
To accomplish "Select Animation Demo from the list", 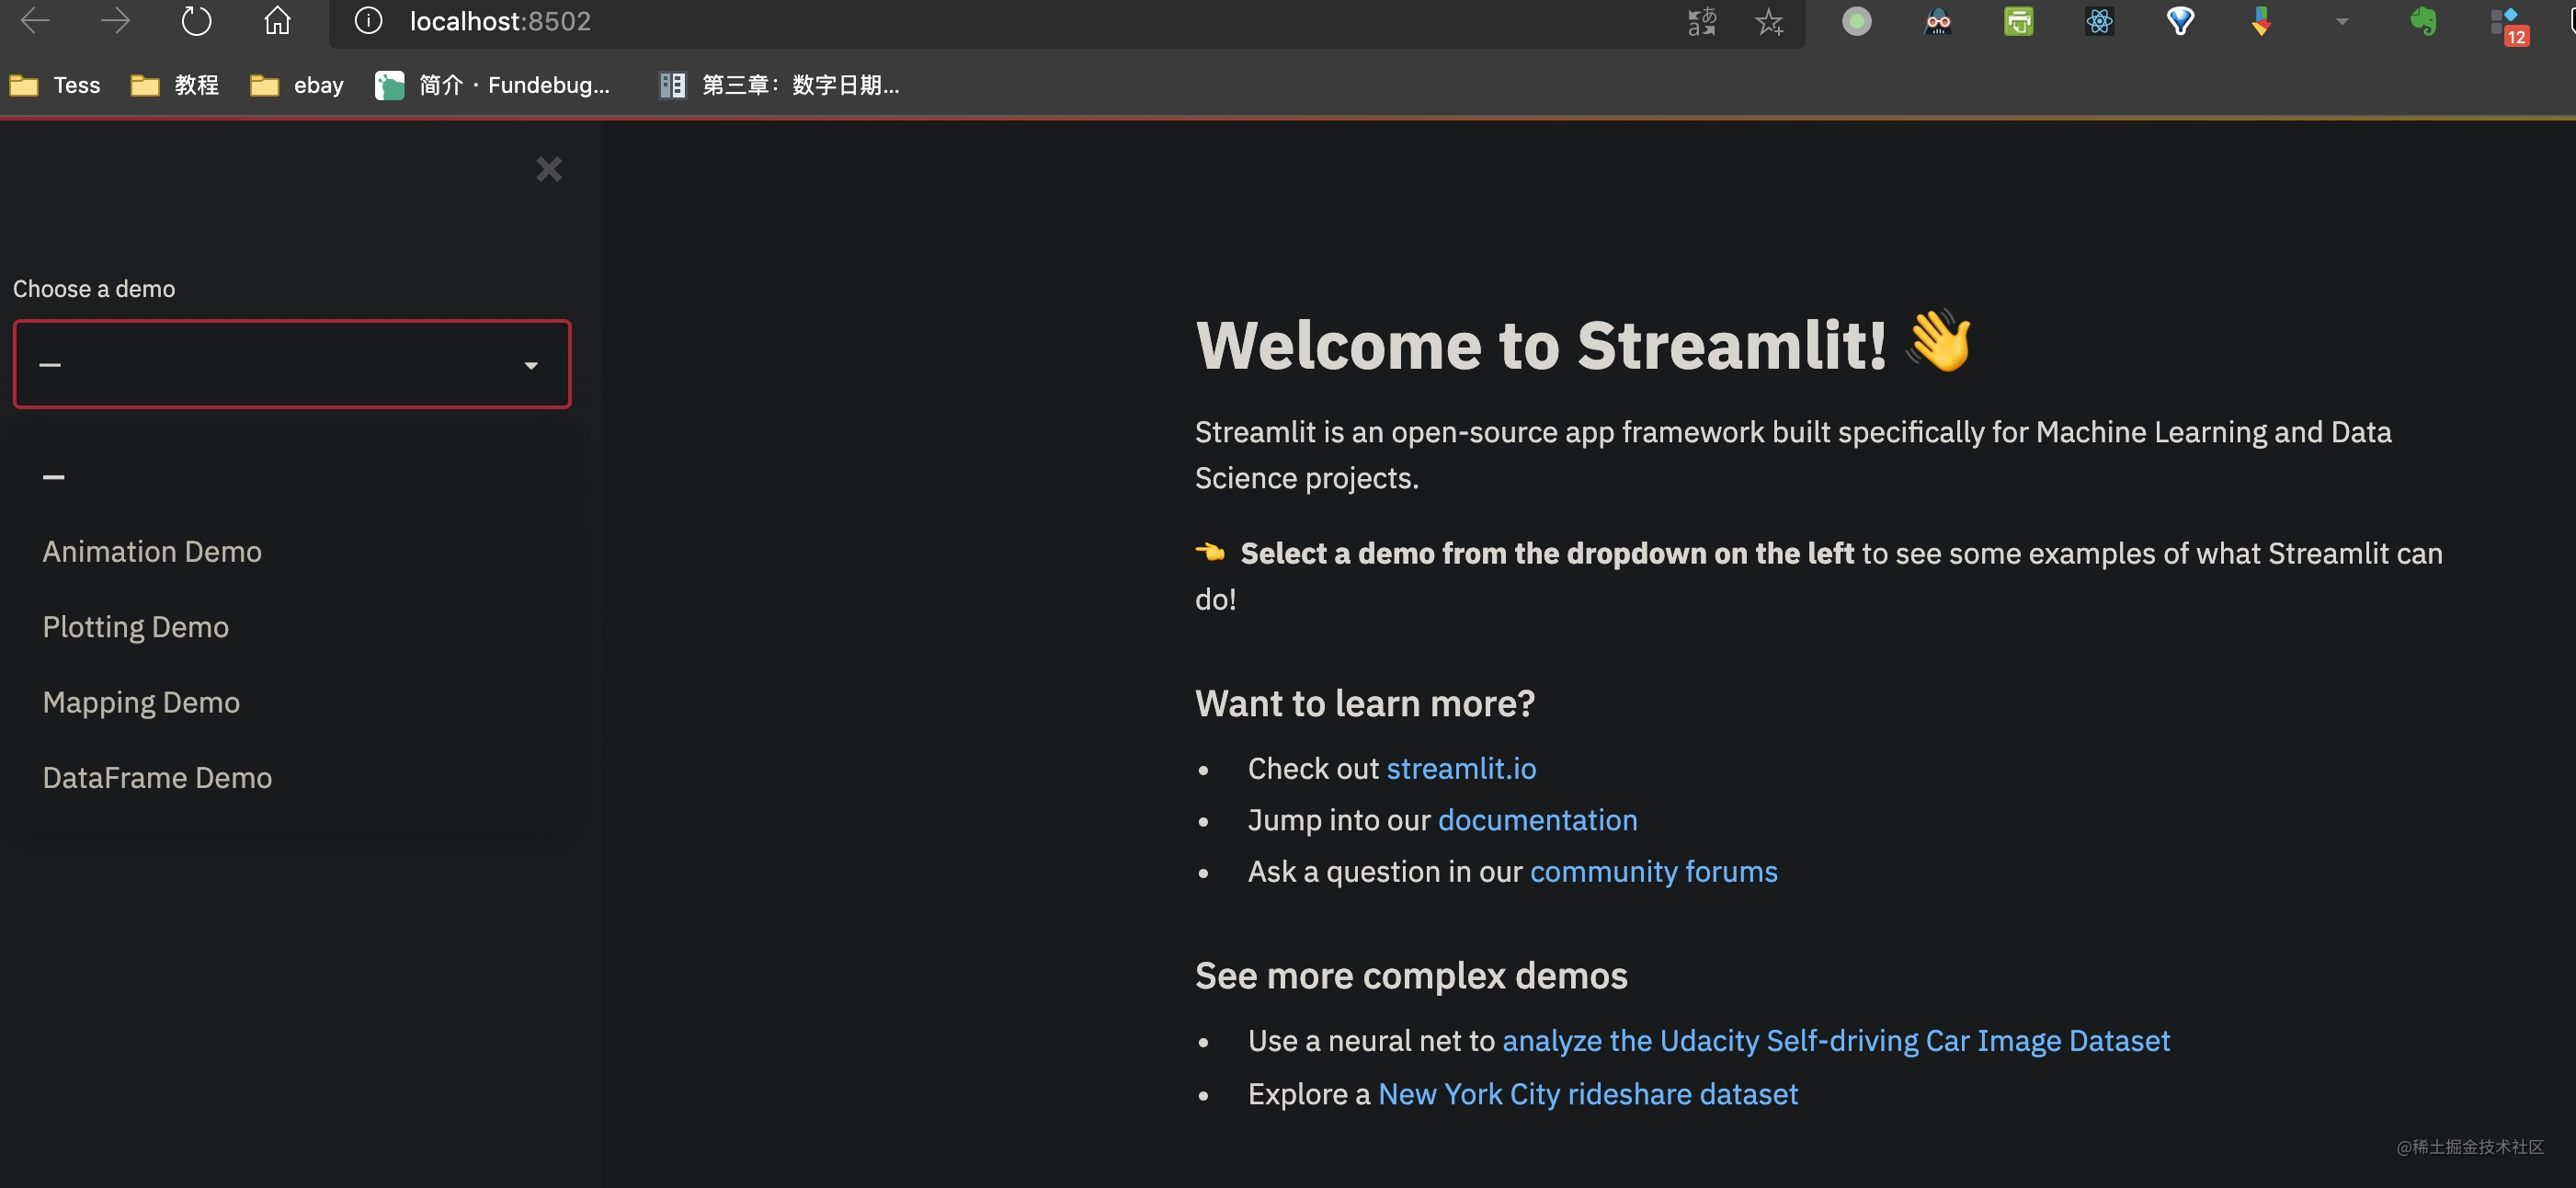I will [x=152, y=551].
